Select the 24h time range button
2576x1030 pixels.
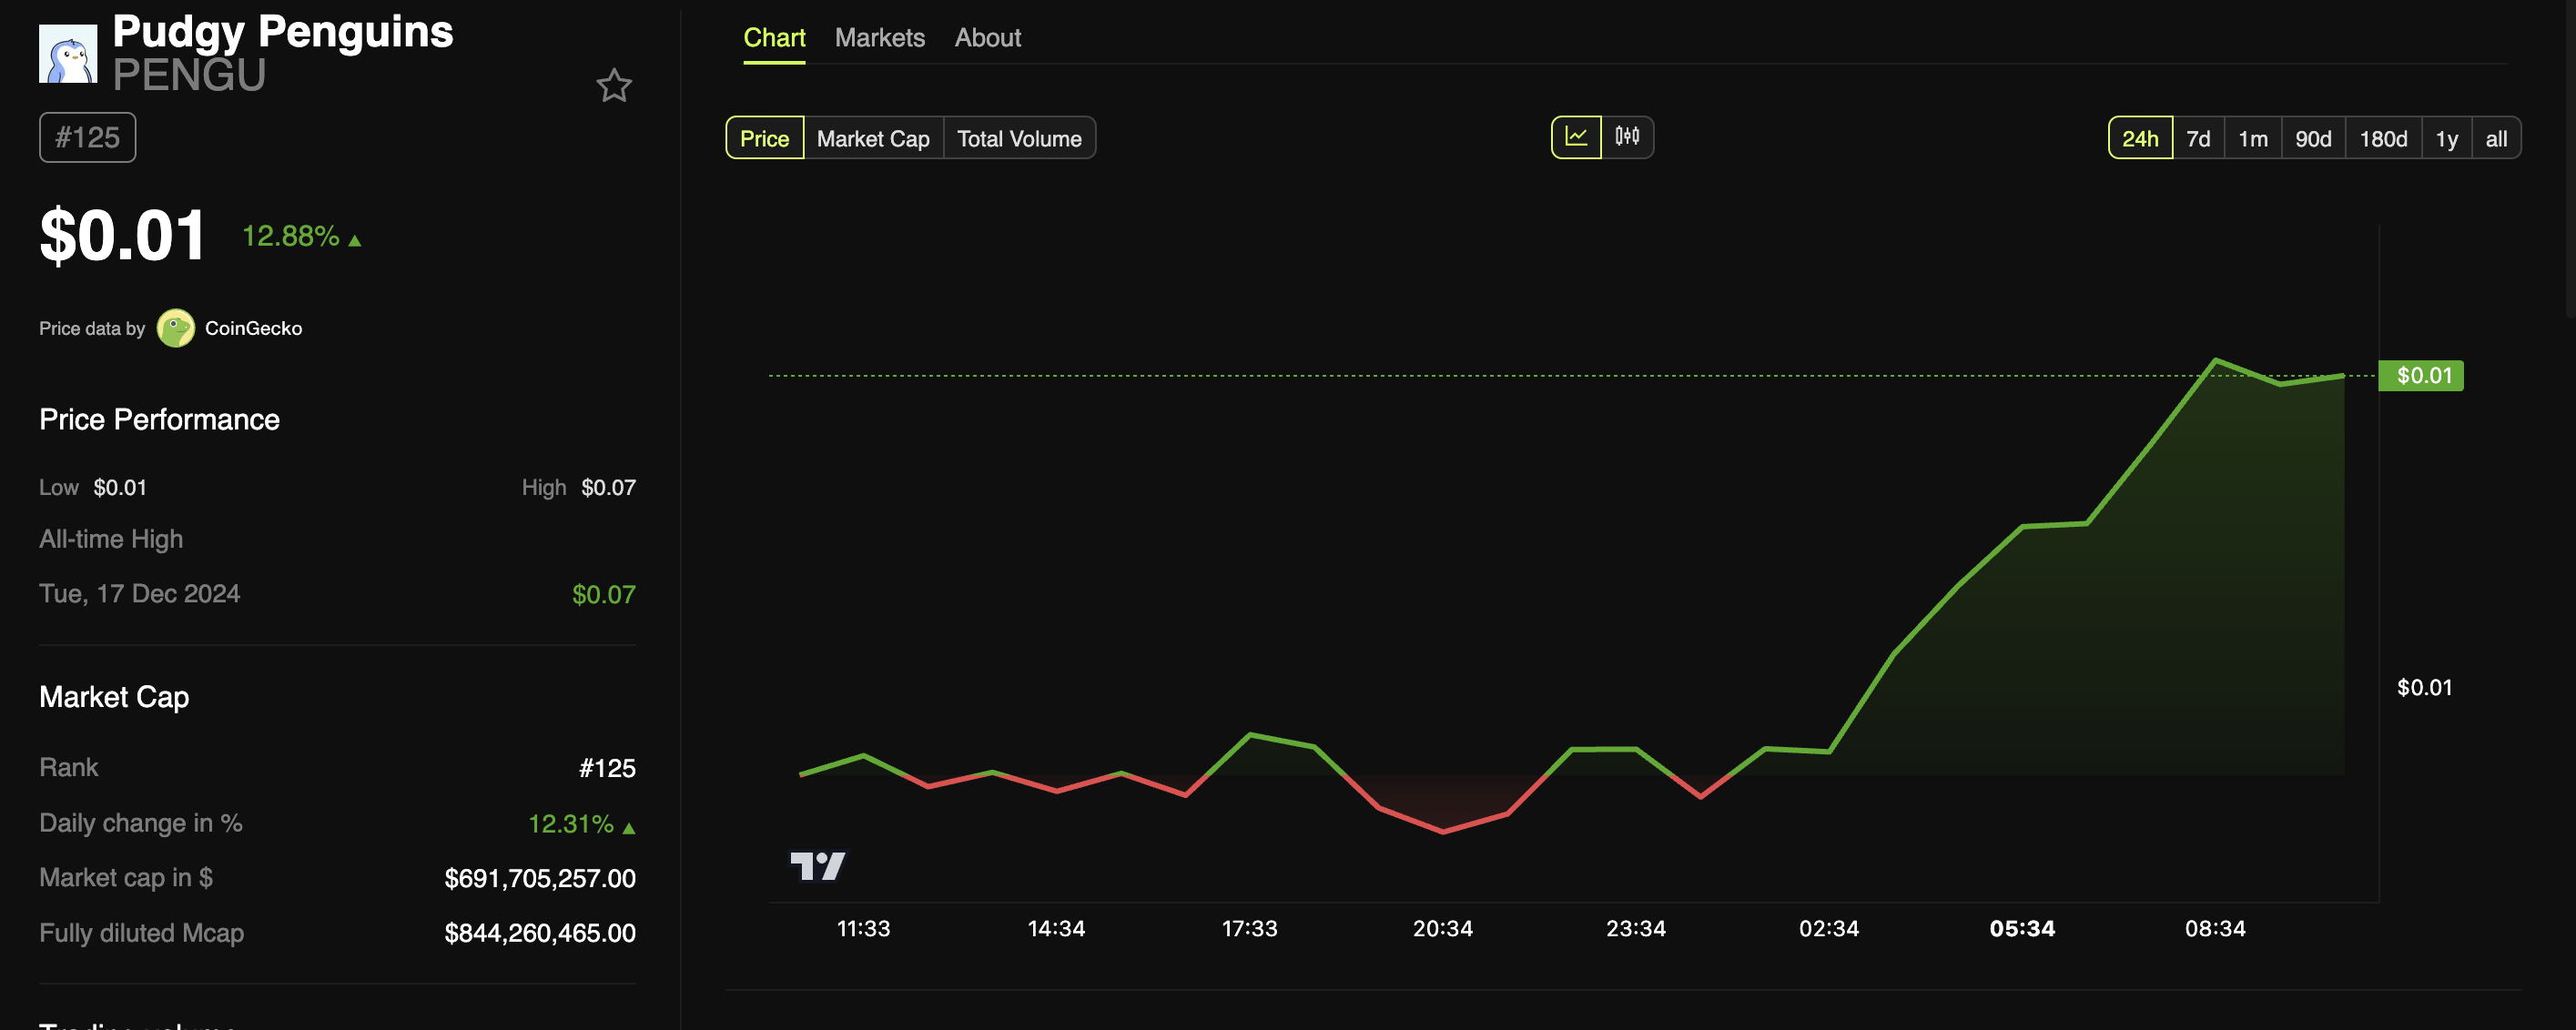2139,135
